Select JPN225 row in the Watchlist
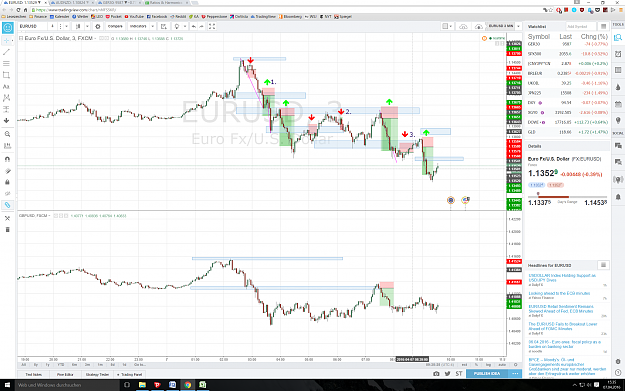This screenshot has width=625, height=391. click(x=567, y=93)
